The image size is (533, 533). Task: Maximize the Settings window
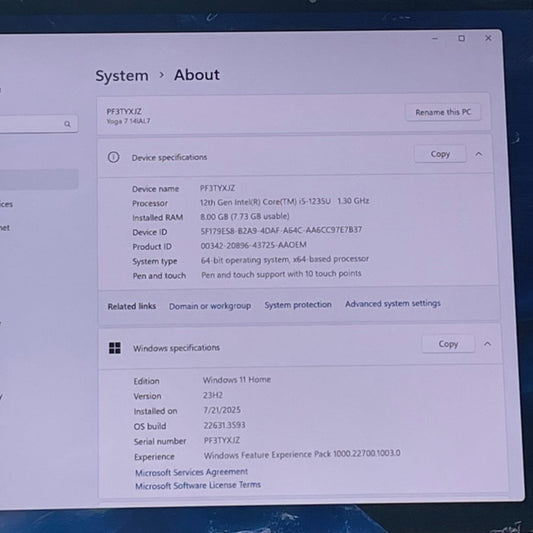coord(461,38)
